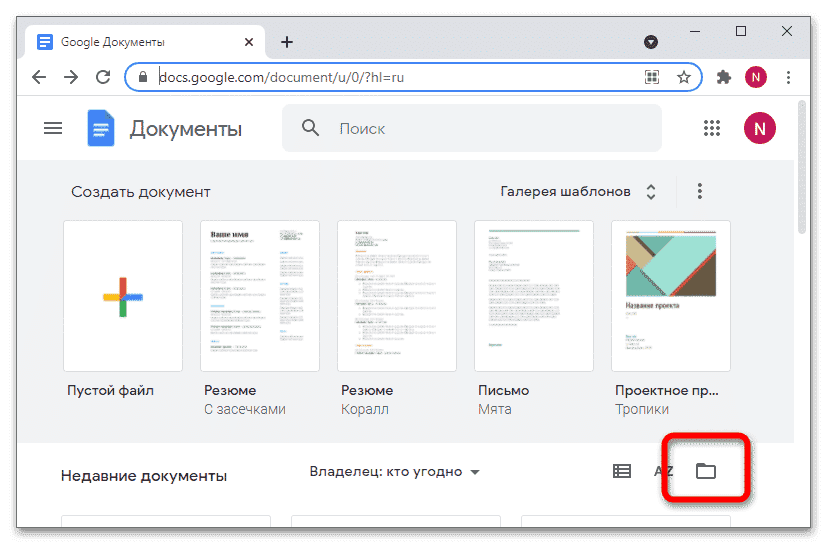827x544 pixels.
Task: Open the three-dot template options menu
Action: coord(700,191)
